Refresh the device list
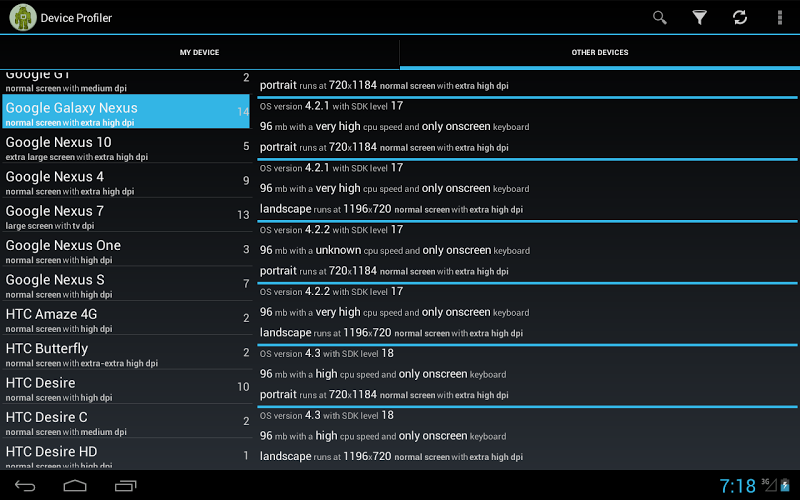The image size is (800, 500). 740,17
